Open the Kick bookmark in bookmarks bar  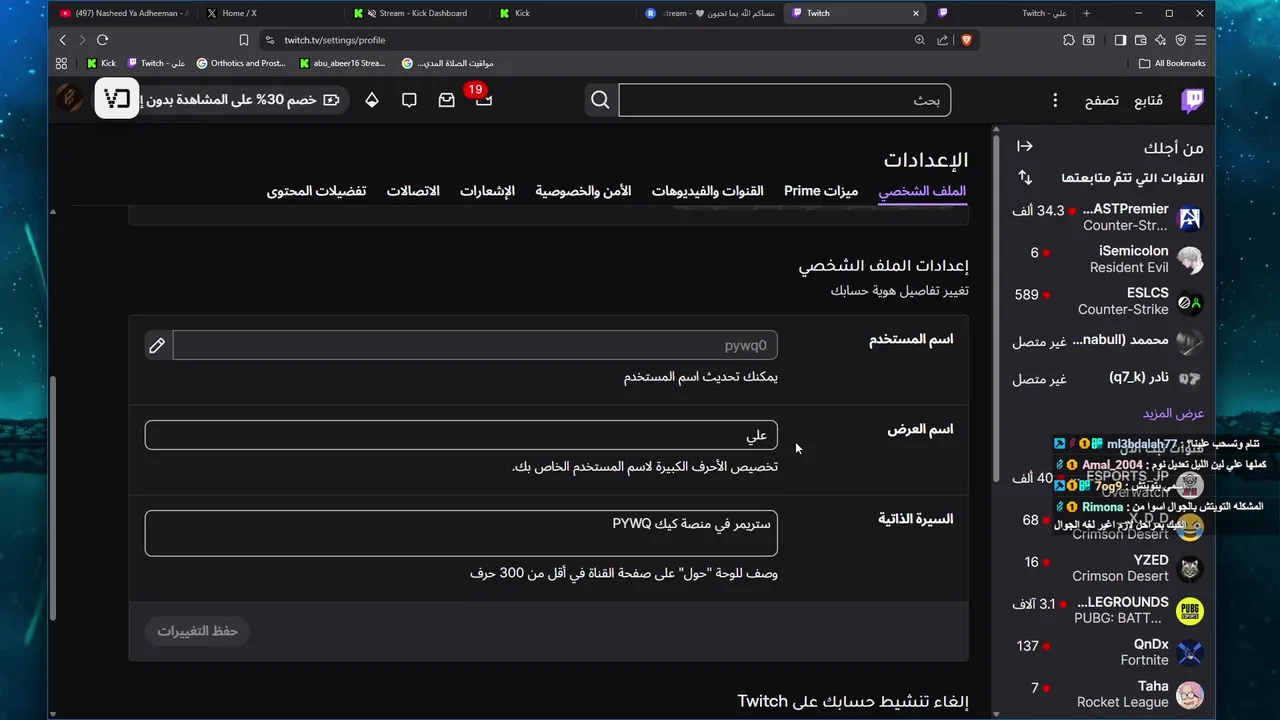click(101, 63)
